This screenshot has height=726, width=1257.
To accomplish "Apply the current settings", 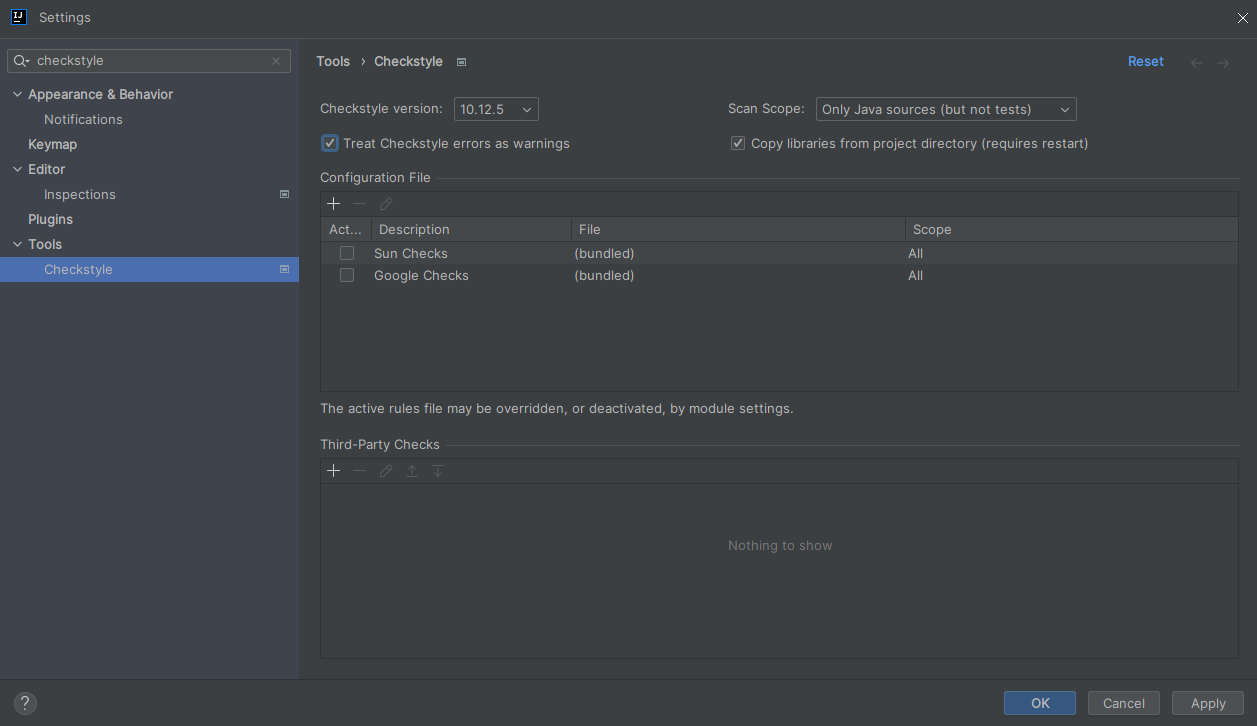I will (1207, 703).
